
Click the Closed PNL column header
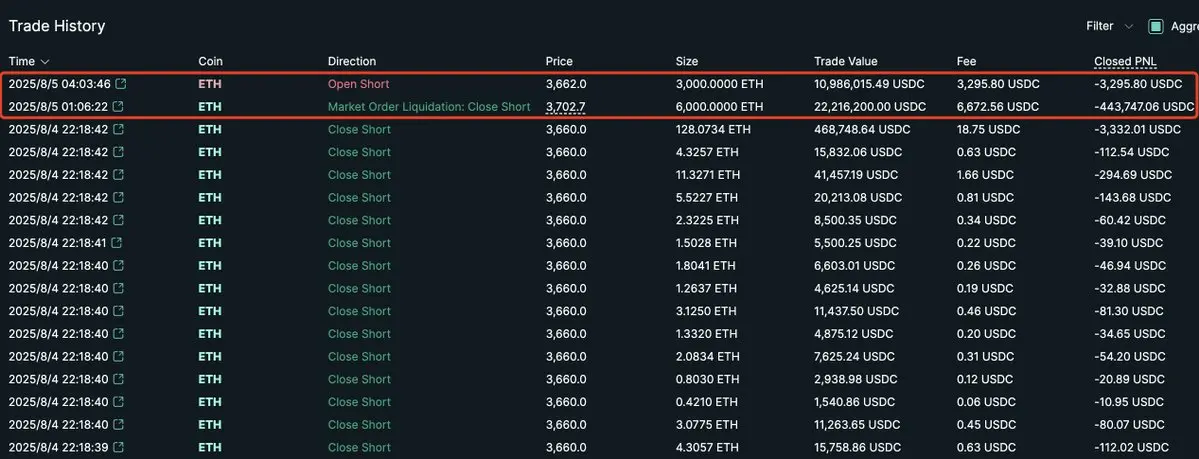click(x=1123, y=61)
